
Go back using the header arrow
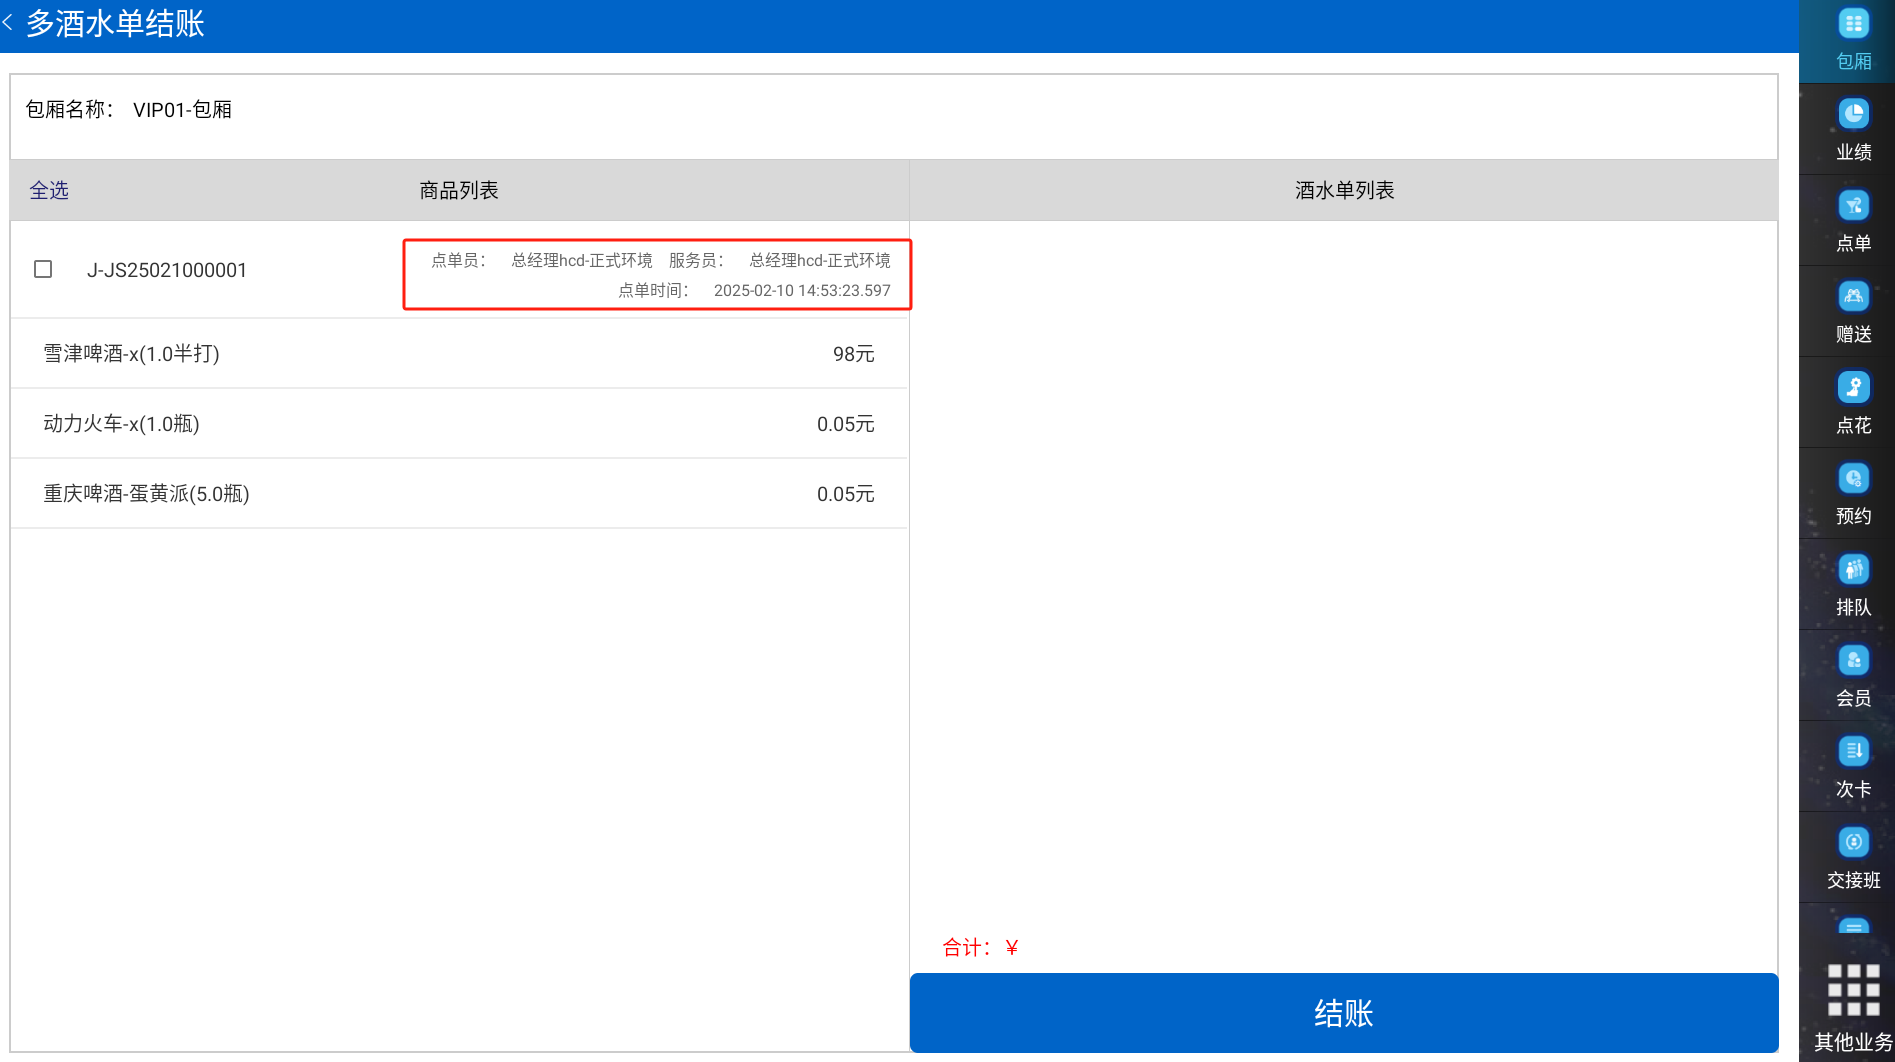click(x=8, y=22)
